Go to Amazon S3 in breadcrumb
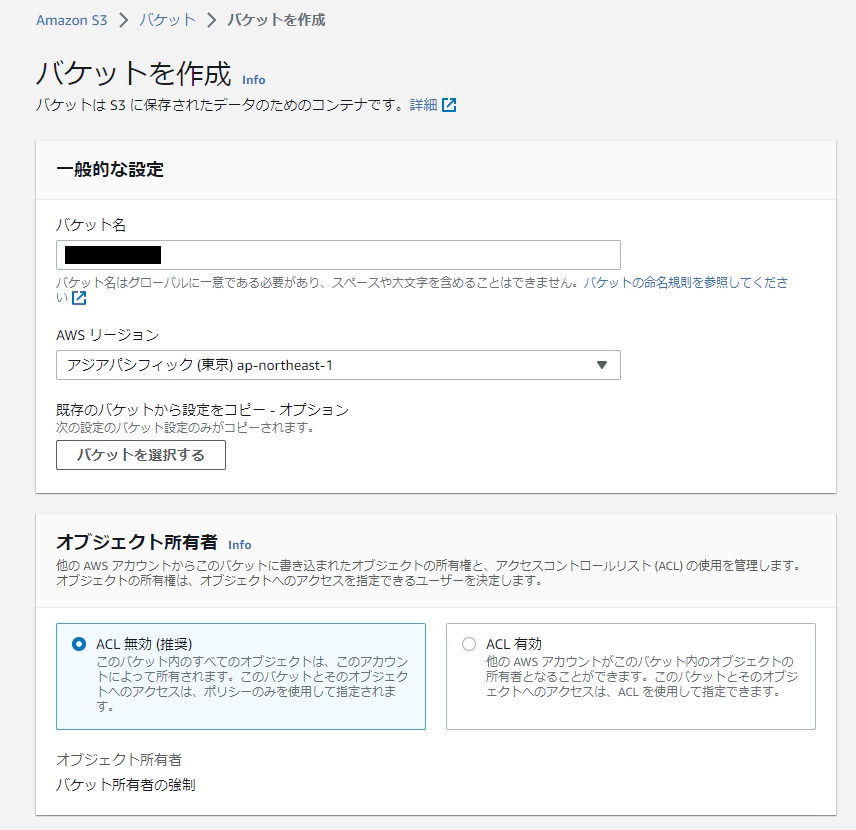The width and height of the screenshot is (856, 830). pos(71,20)
